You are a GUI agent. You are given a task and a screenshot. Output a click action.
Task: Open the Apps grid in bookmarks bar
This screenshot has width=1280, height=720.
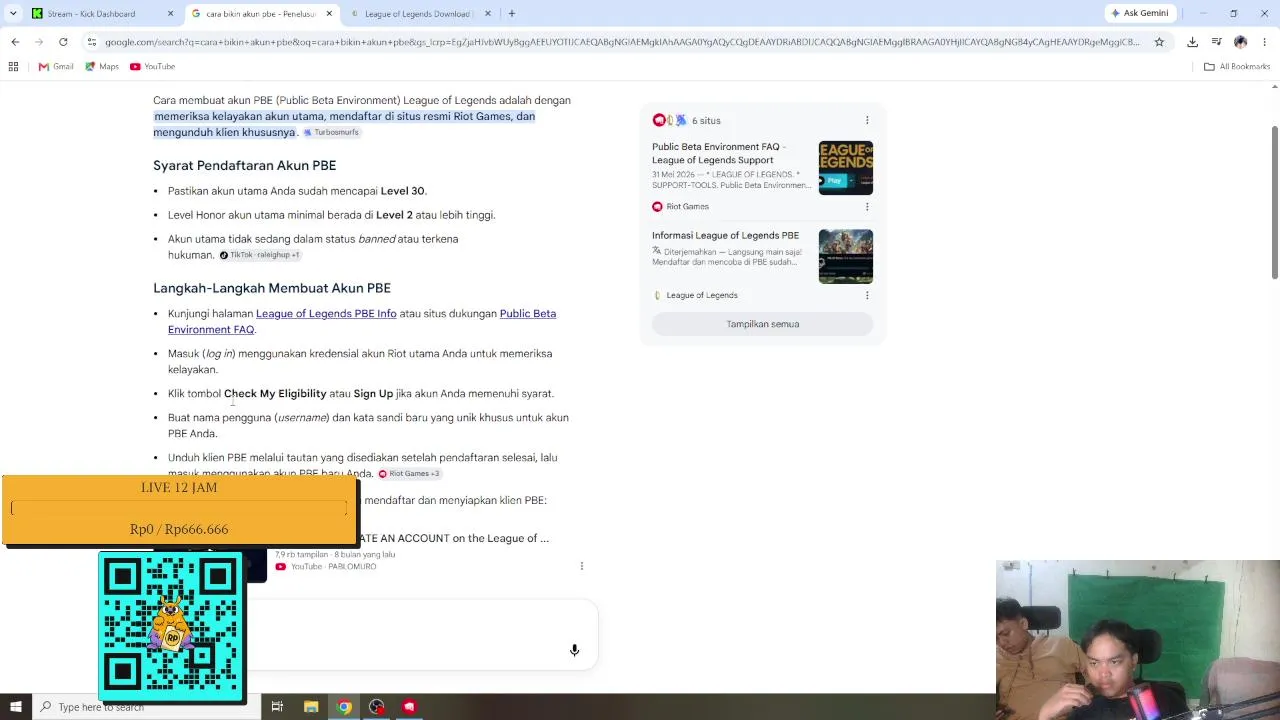pyautogui.click(x=13, y=67)
